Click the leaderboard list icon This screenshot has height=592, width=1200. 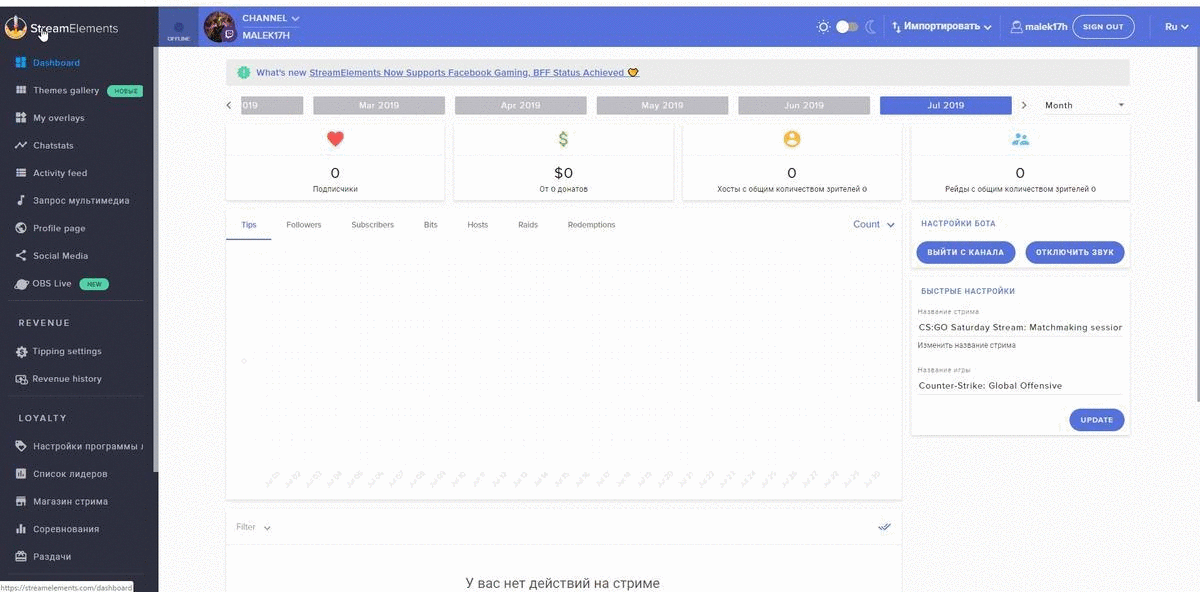(x=21, y=474)
